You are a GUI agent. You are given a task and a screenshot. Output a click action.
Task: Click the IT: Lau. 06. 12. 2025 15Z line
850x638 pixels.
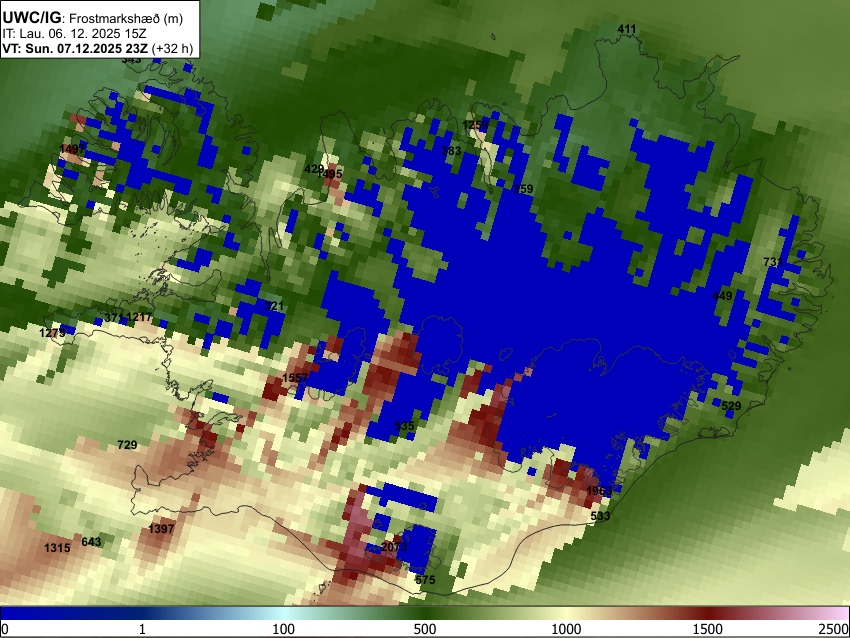74,34
